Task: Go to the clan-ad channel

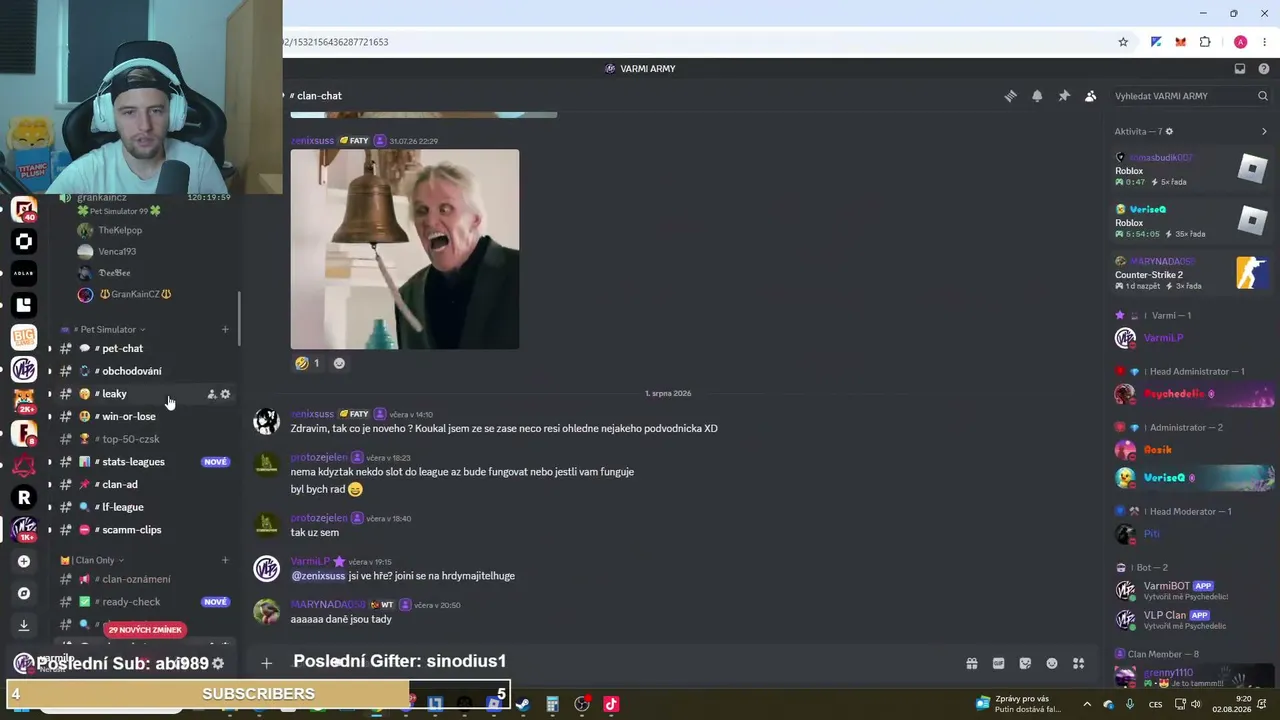Action: pos(146,484)
